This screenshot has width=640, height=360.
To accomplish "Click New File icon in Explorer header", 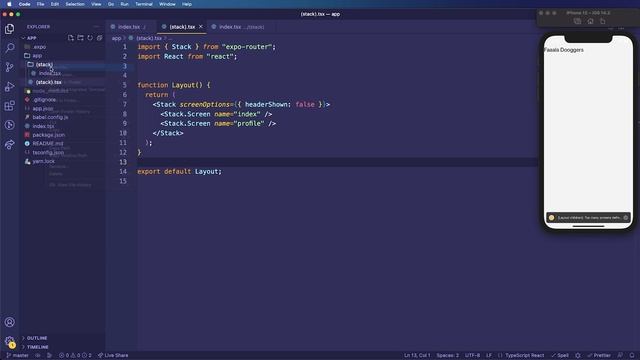I will (71, 38).
